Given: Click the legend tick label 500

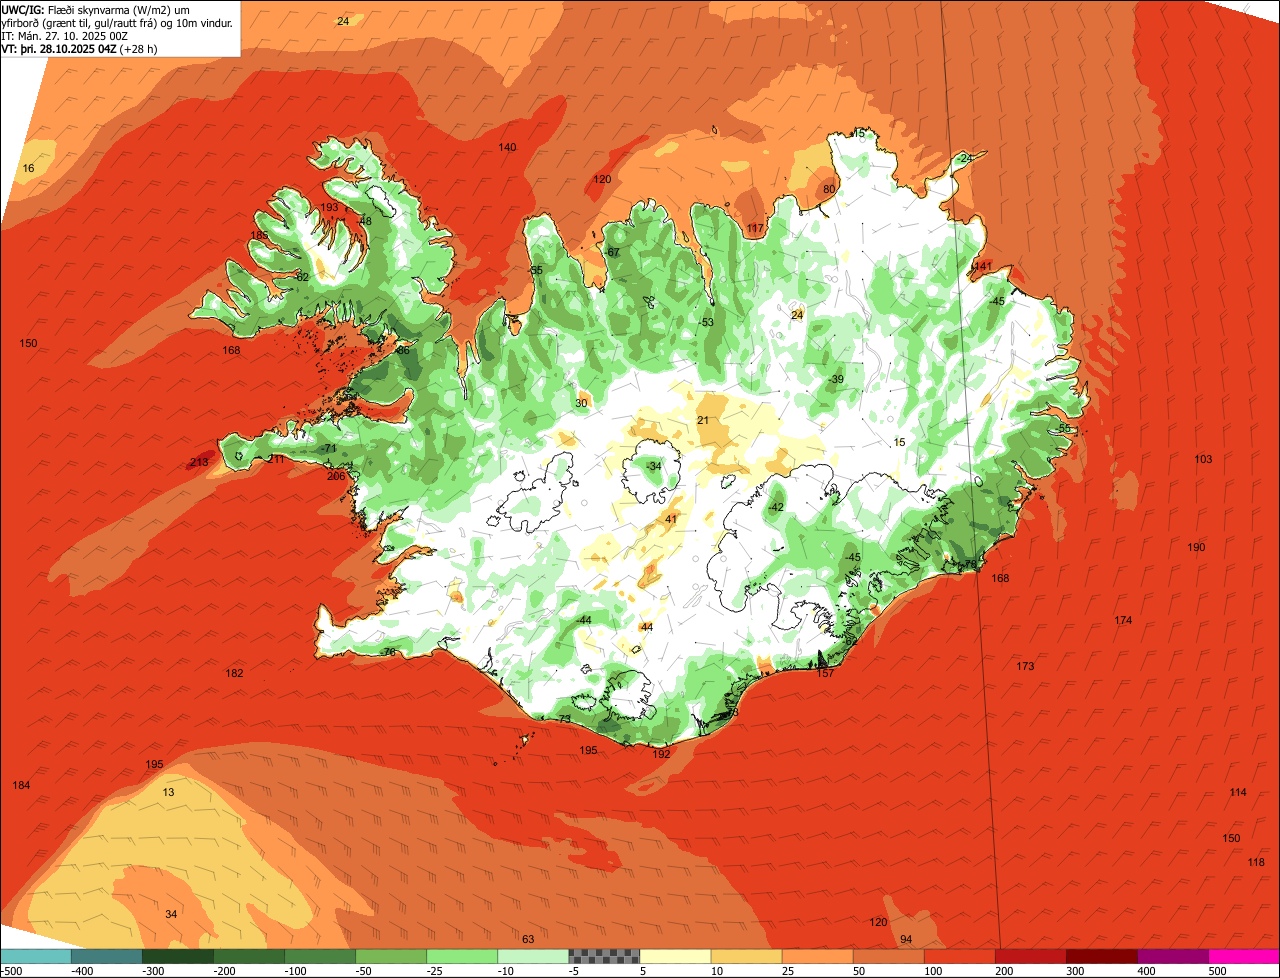Looking at the screenshot, I should (1217, 970).
